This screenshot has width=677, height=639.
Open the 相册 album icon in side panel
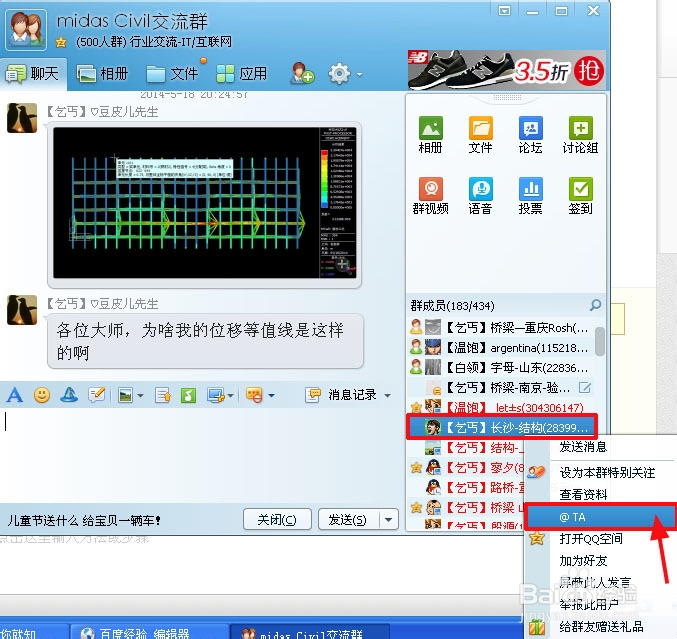(430, 135)
